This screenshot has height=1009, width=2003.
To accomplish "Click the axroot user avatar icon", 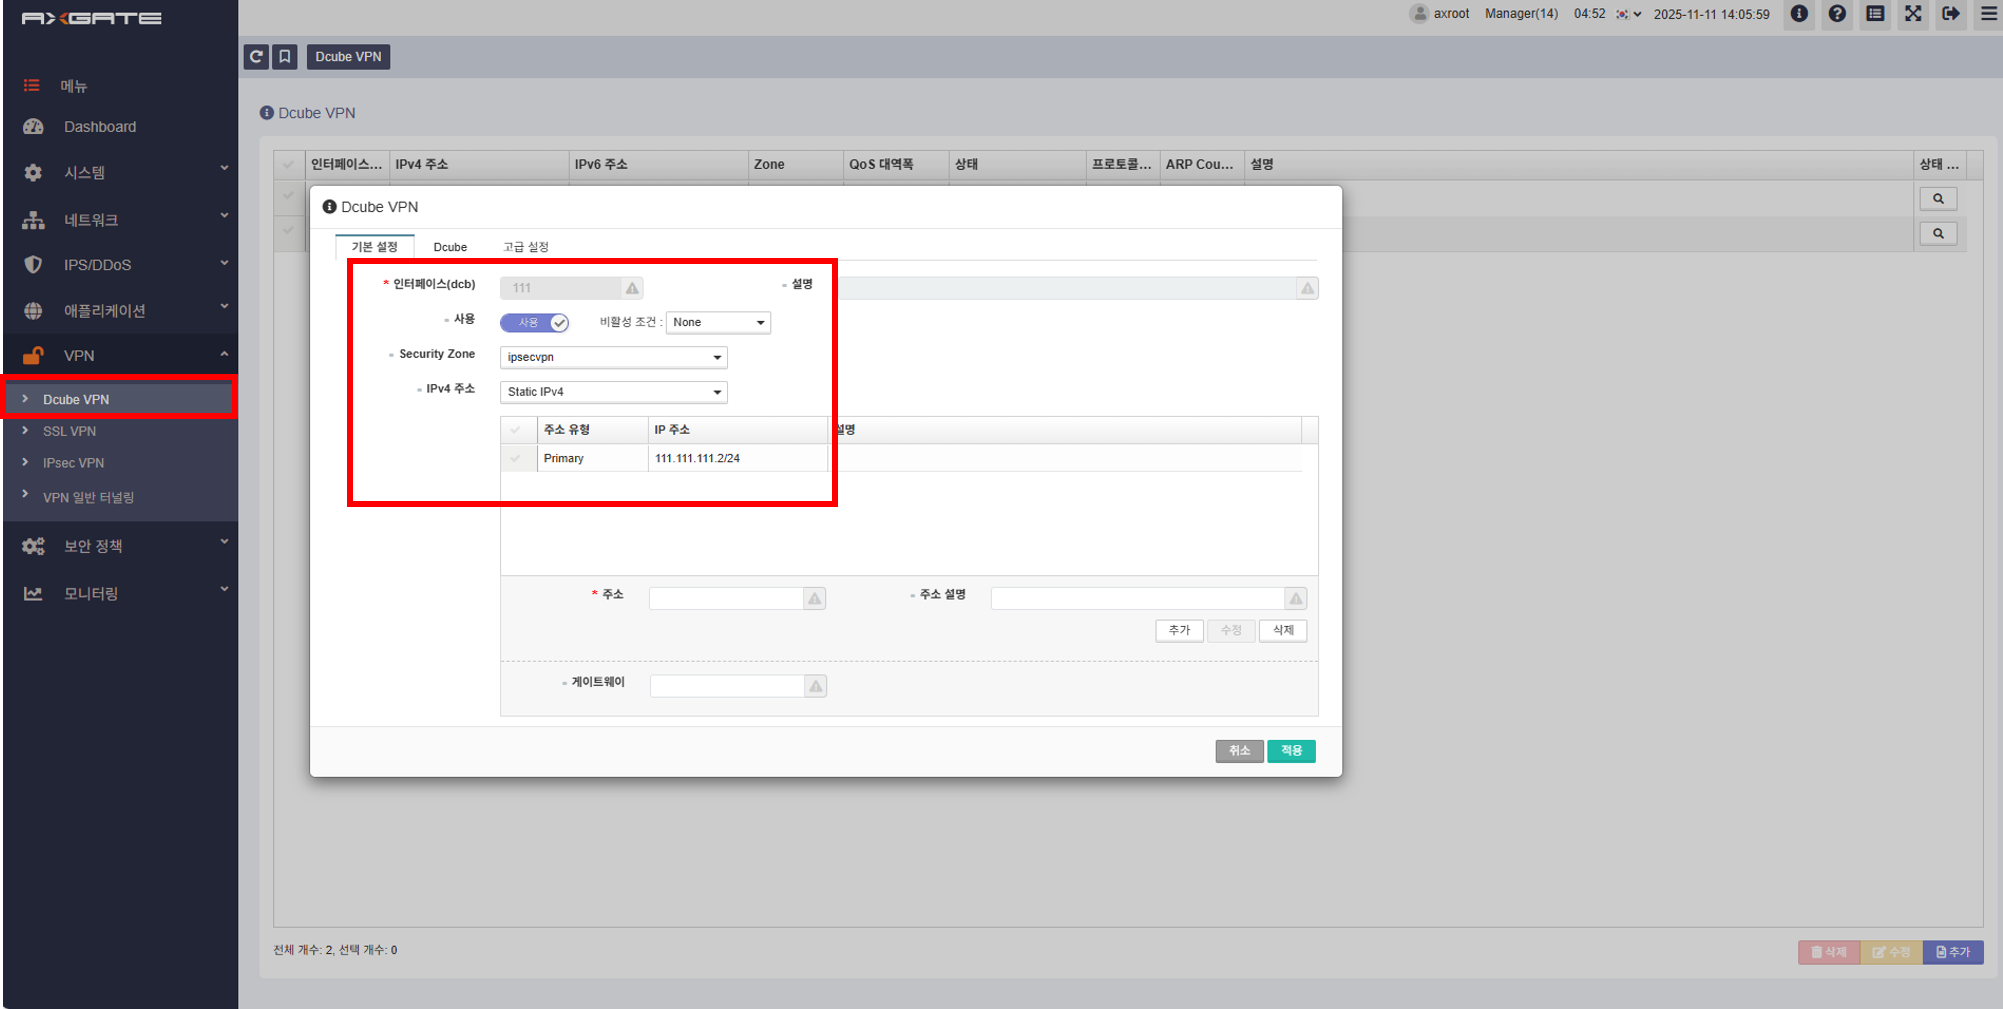I will click(x=1419, y=14).
